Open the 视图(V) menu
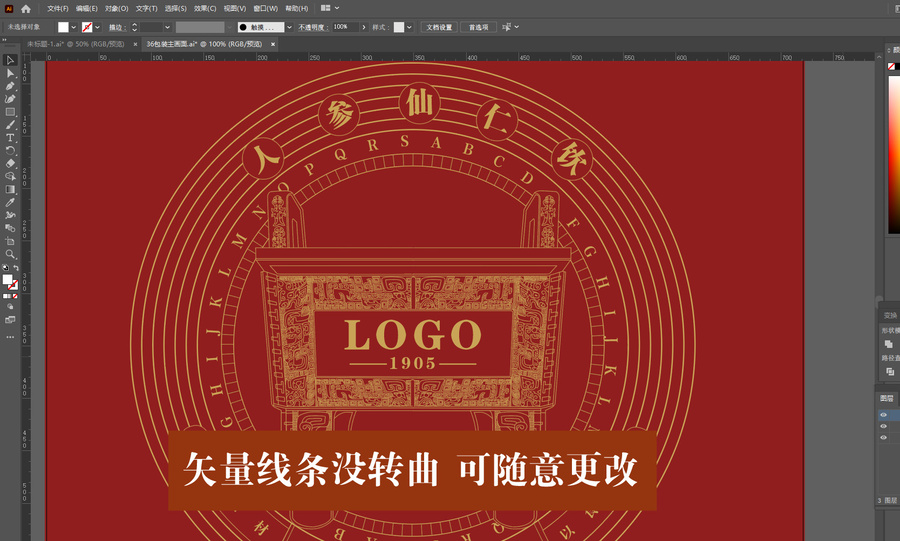 pos(235,9)
